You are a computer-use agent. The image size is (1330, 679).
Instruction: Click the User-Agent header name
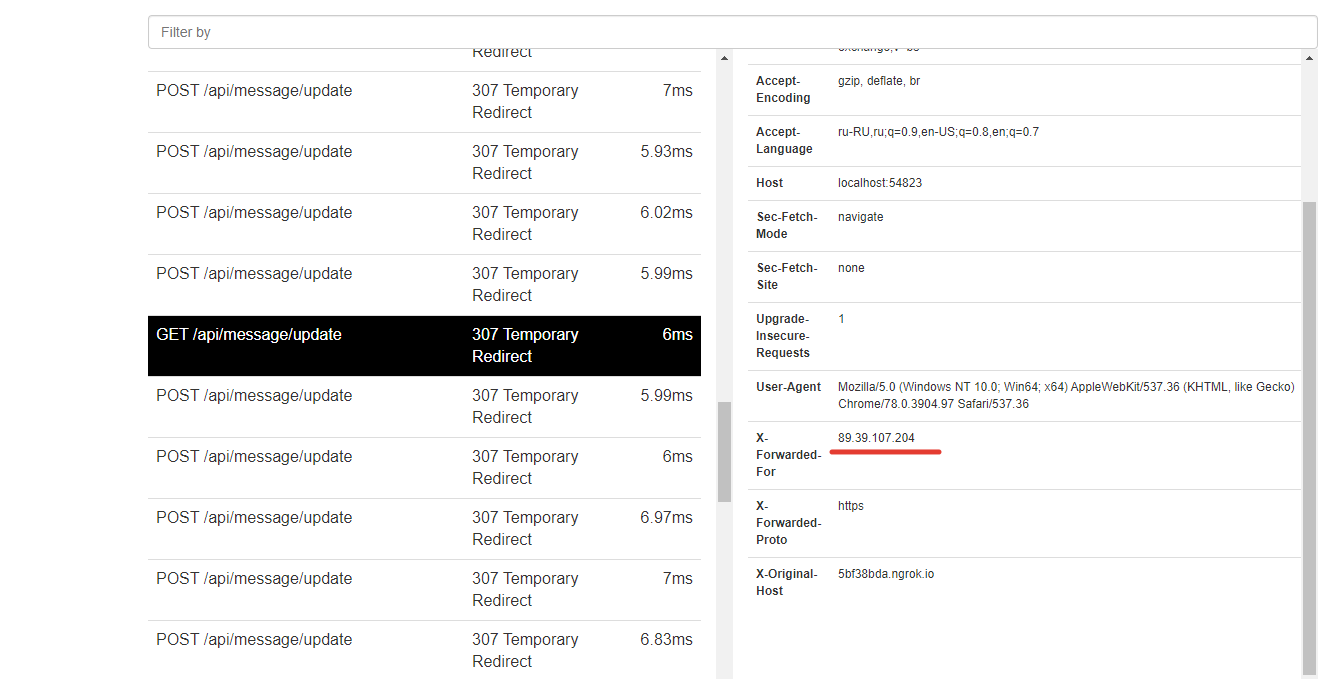(x=788, y=387)
